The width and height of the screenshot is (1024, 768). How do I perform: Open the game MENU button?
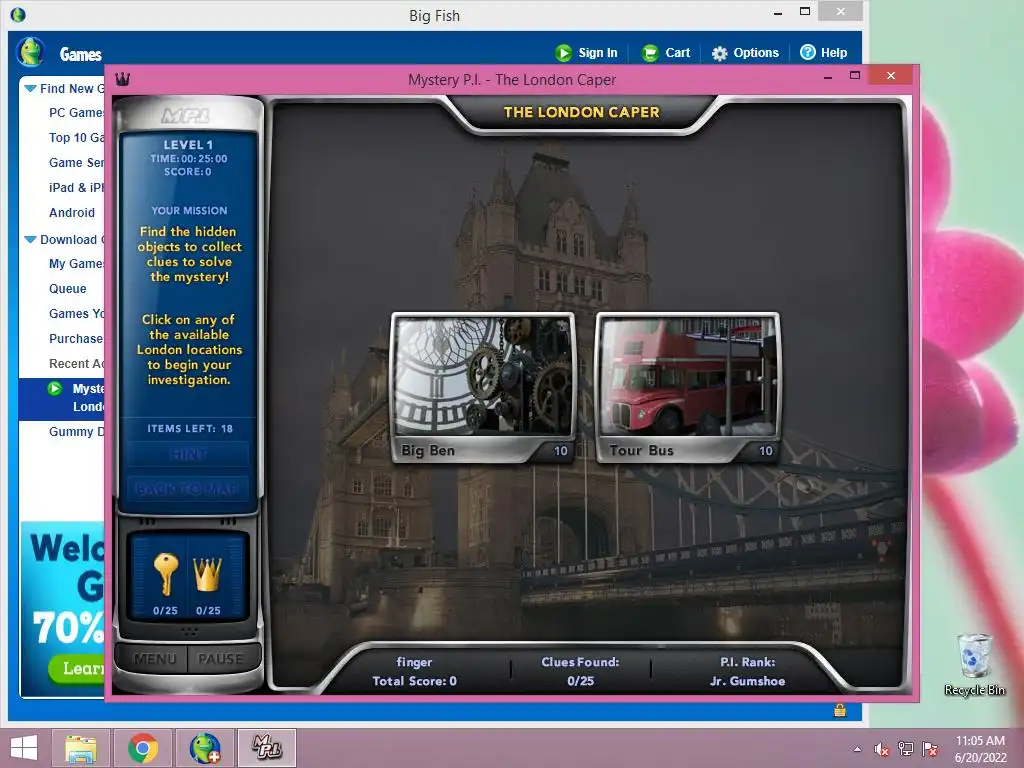pos(155,659)
